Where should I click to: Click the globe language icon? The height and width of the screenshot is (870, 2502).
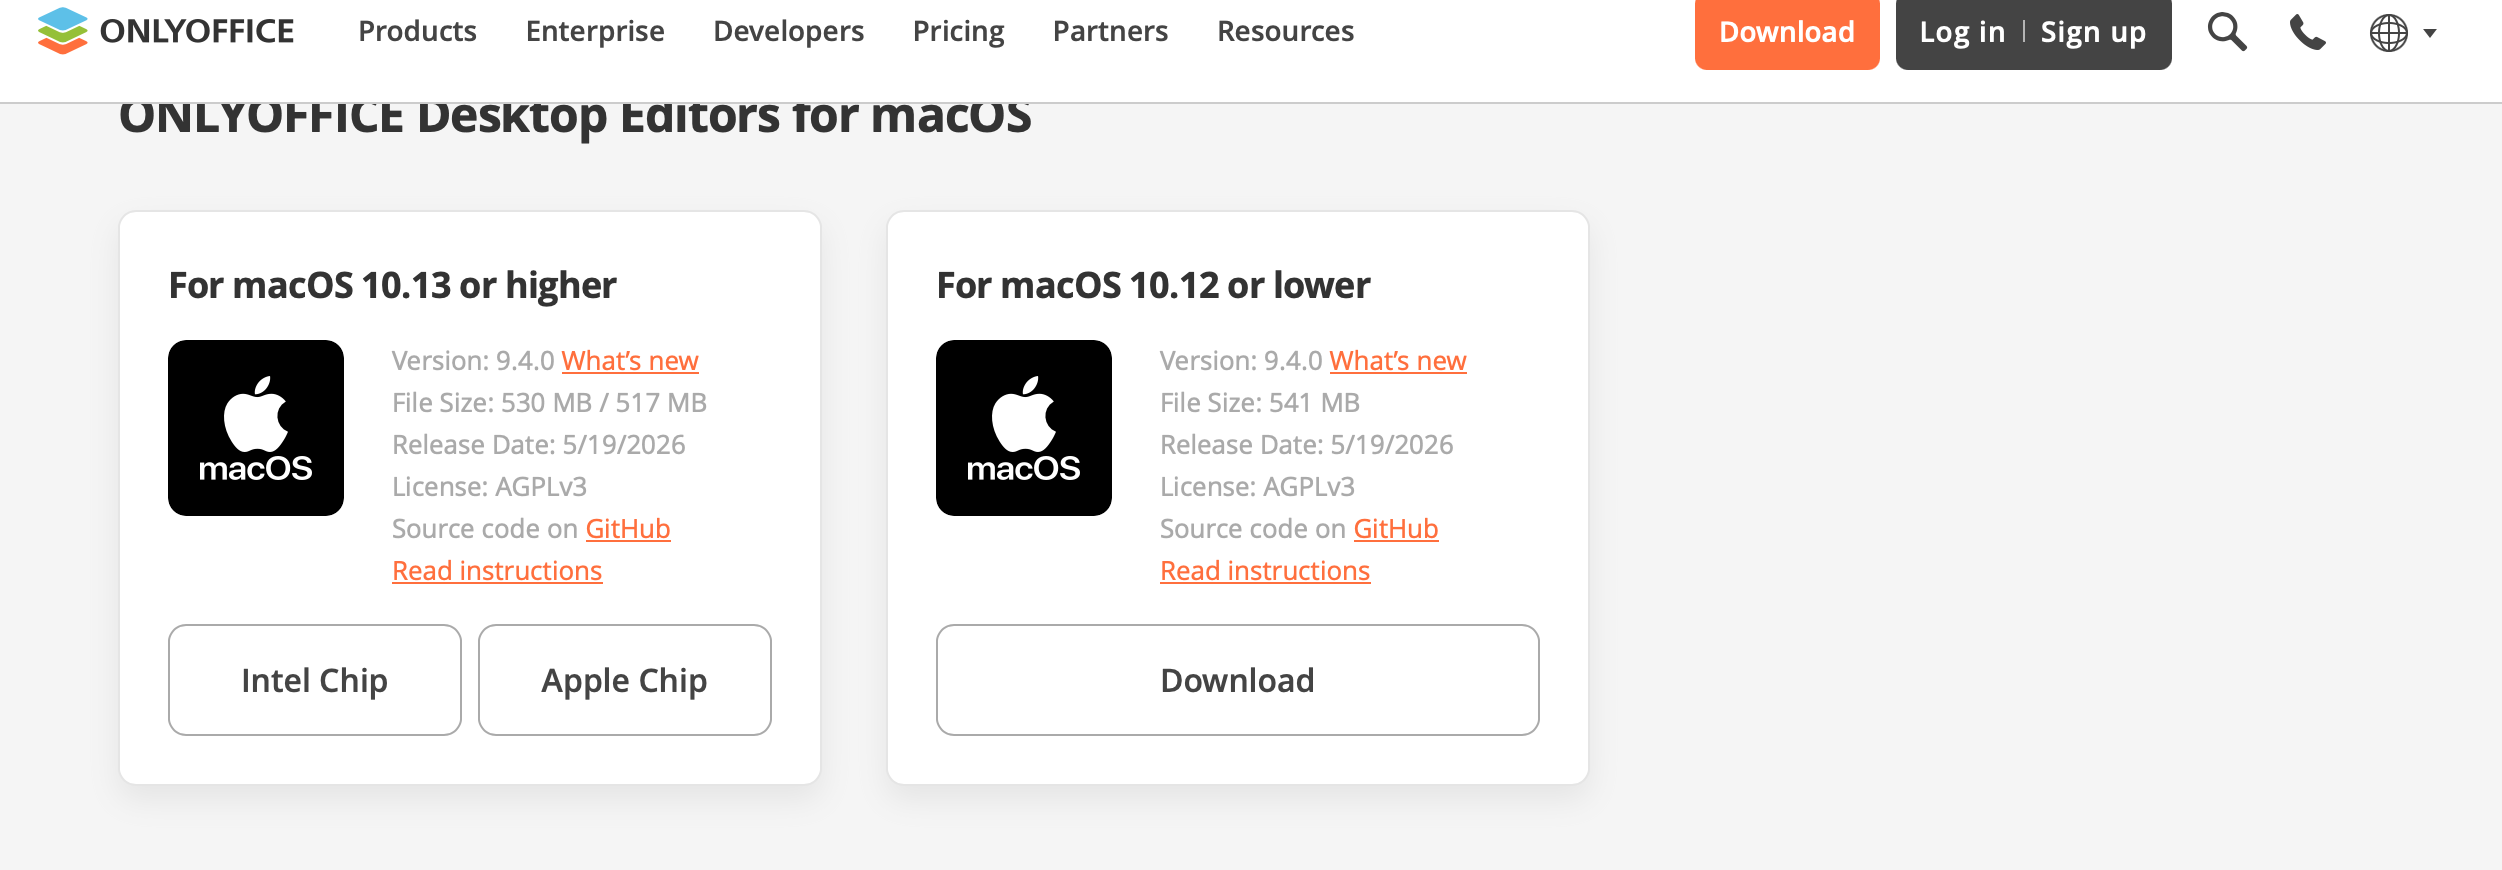coord(2388,33)
